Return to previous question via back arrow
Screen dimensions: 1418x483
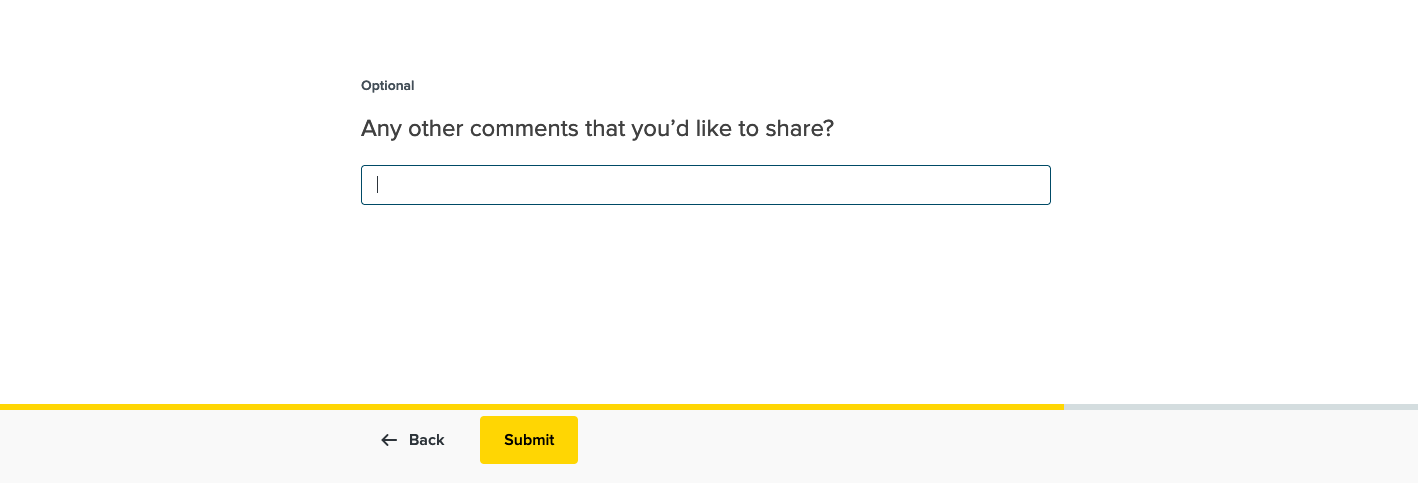(x=389, y=440)
